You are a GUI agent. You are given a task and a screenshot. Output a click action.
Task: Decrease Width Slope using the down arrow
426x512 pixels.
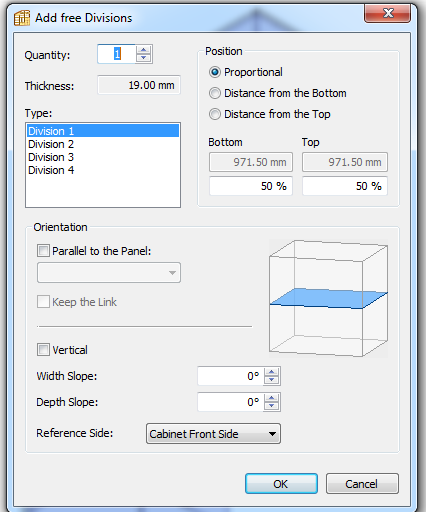(272, 380)
